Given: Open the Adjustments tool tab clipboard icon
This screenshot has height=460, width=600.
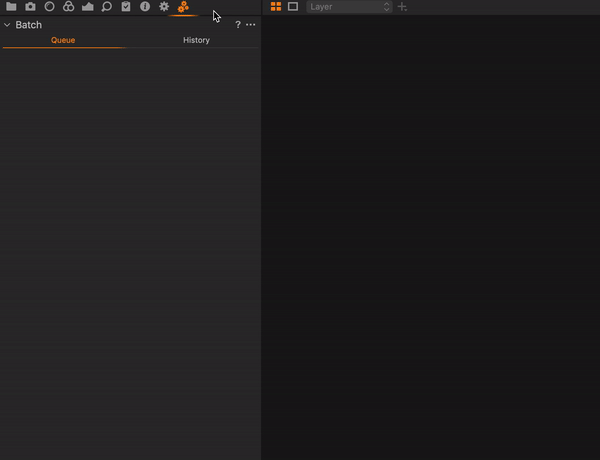Looking at the screenshot, I should pos(126,7).
